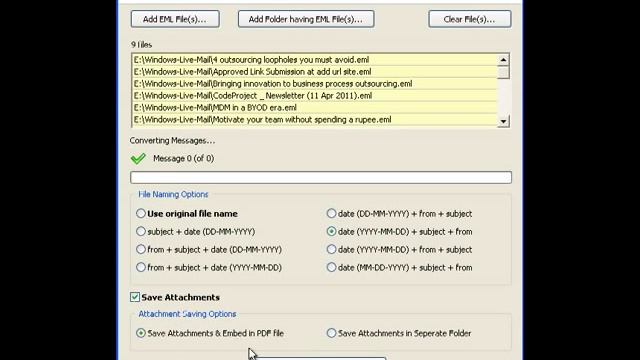Screen dimensions: 640x360
Task: Select 'CodeProject _ Newsletter (11 Apr 2011).eml' row
Action: coord(315,96)
